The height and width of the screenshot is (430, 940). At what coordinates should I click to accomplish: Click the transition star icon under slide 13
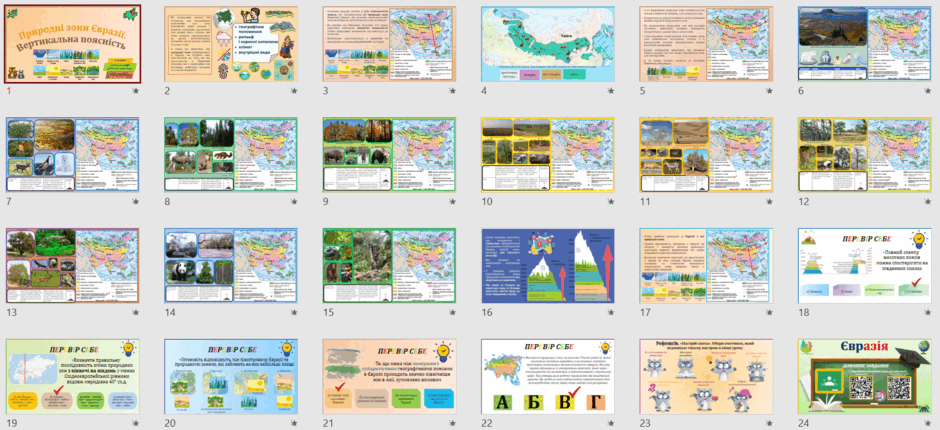coord(136,313)
